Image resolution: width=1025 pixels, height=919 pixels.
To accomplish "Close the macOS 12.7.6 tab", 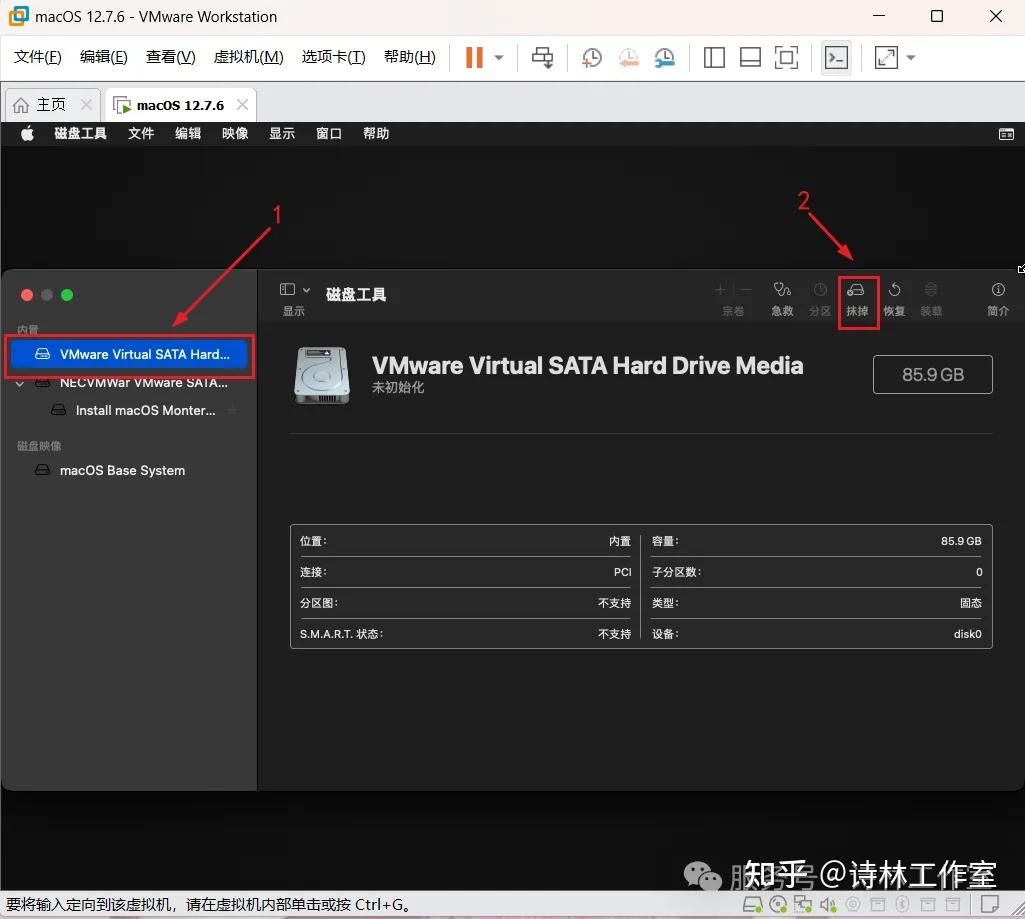I will click(242, 105).
